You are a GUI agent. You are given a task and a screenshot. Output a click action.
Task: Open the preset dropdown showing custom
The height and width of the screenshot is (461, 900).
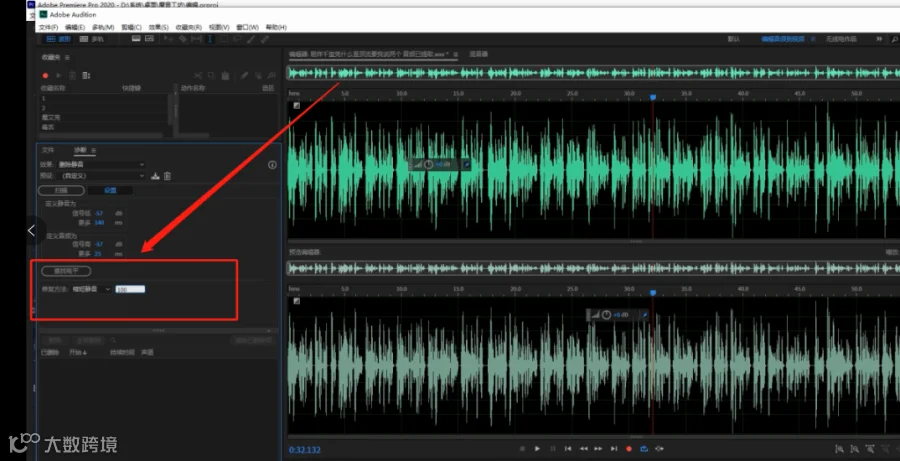[x=102, y=176]
